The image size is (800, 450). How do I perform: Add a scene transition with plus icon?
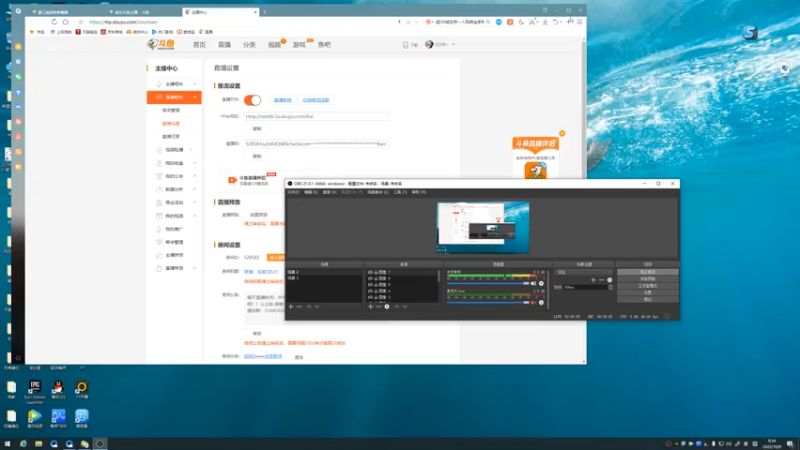click(x=593, y=280)
